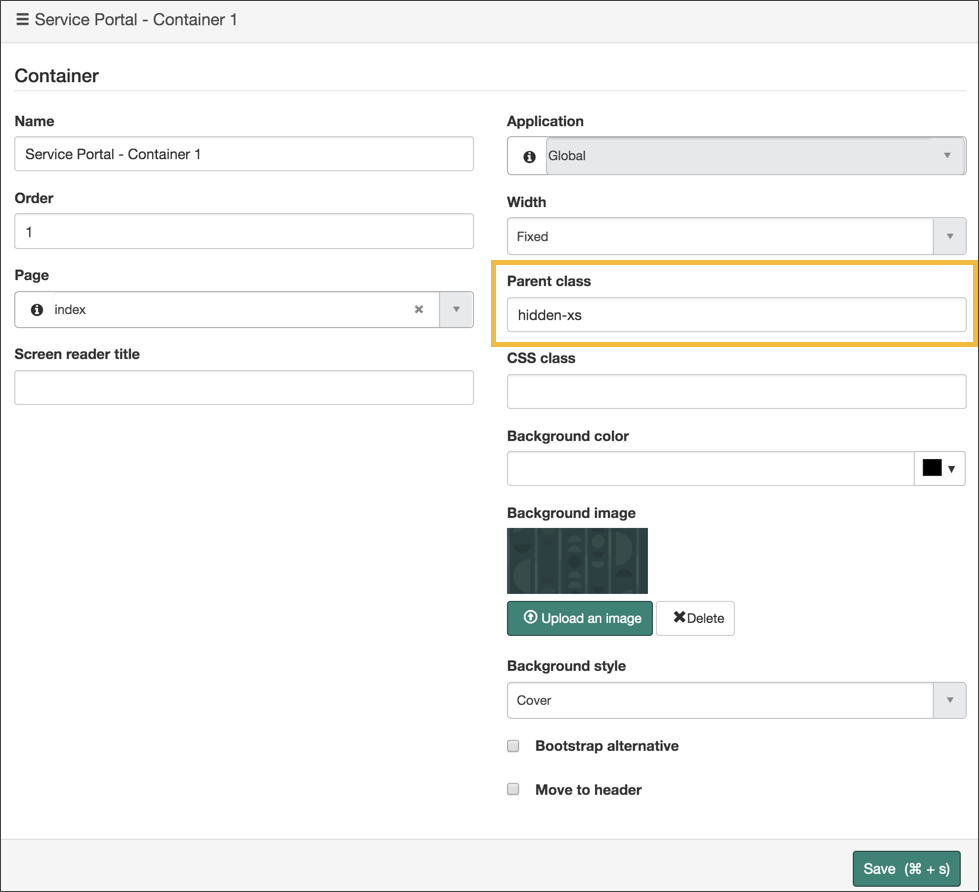979x892 pixels.
Task: Save the container record
Action: pyautogui.click(x=906, y=868)
